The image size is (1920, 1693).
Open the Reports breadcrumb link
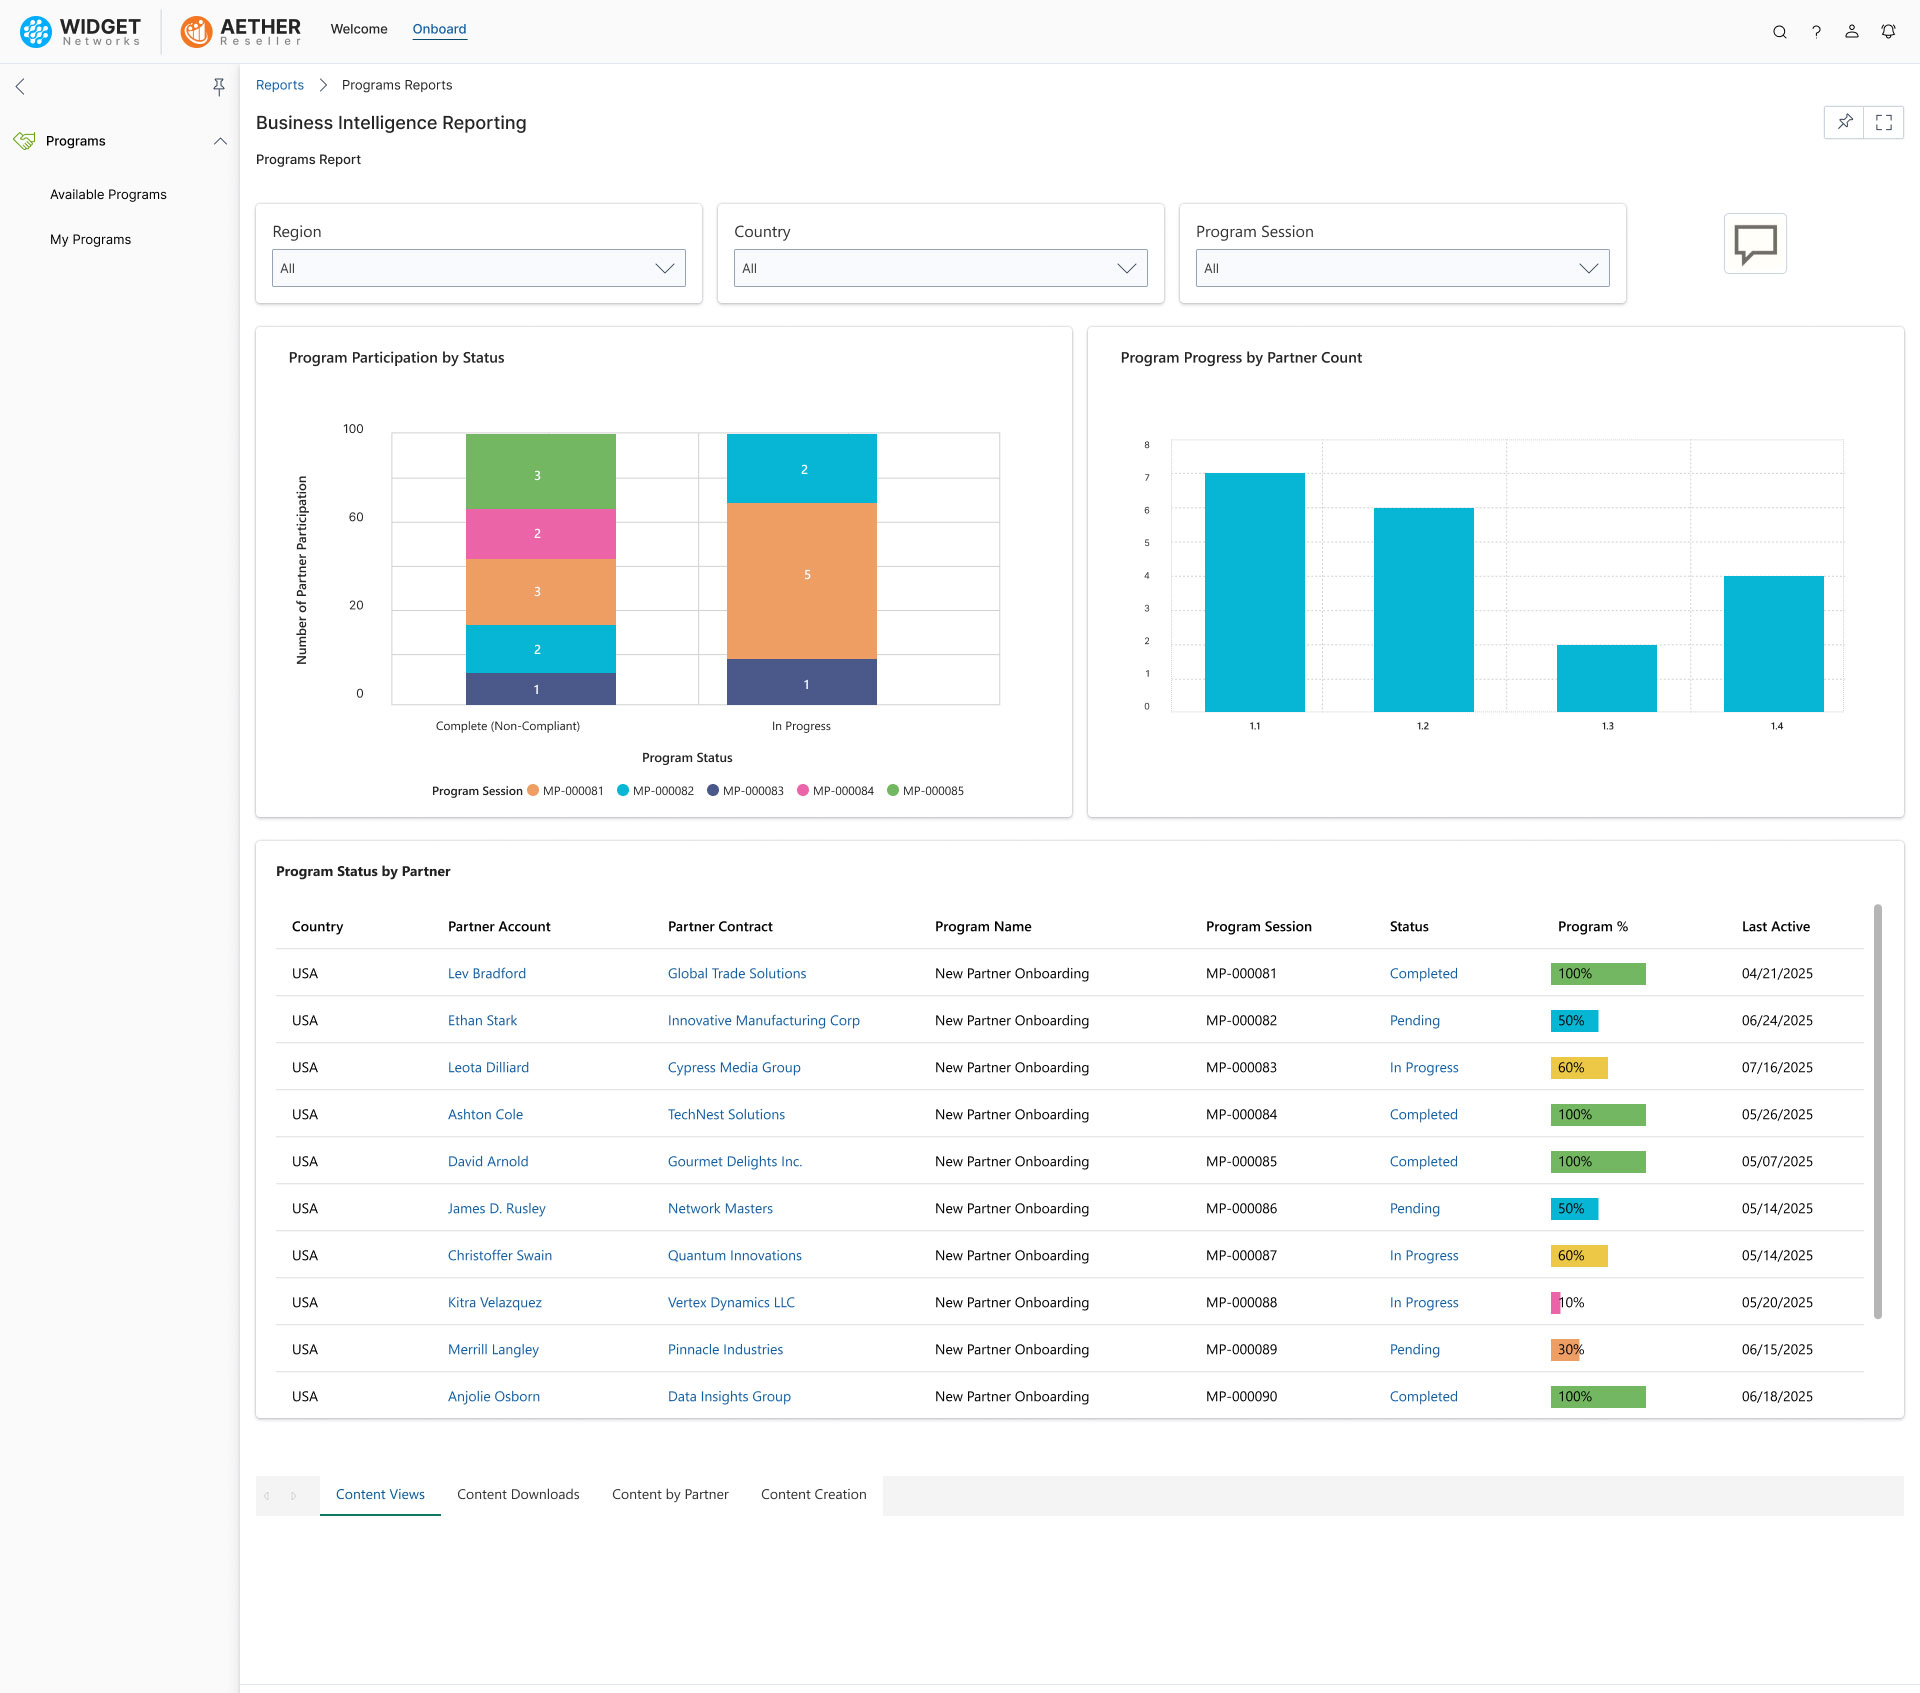279,85
